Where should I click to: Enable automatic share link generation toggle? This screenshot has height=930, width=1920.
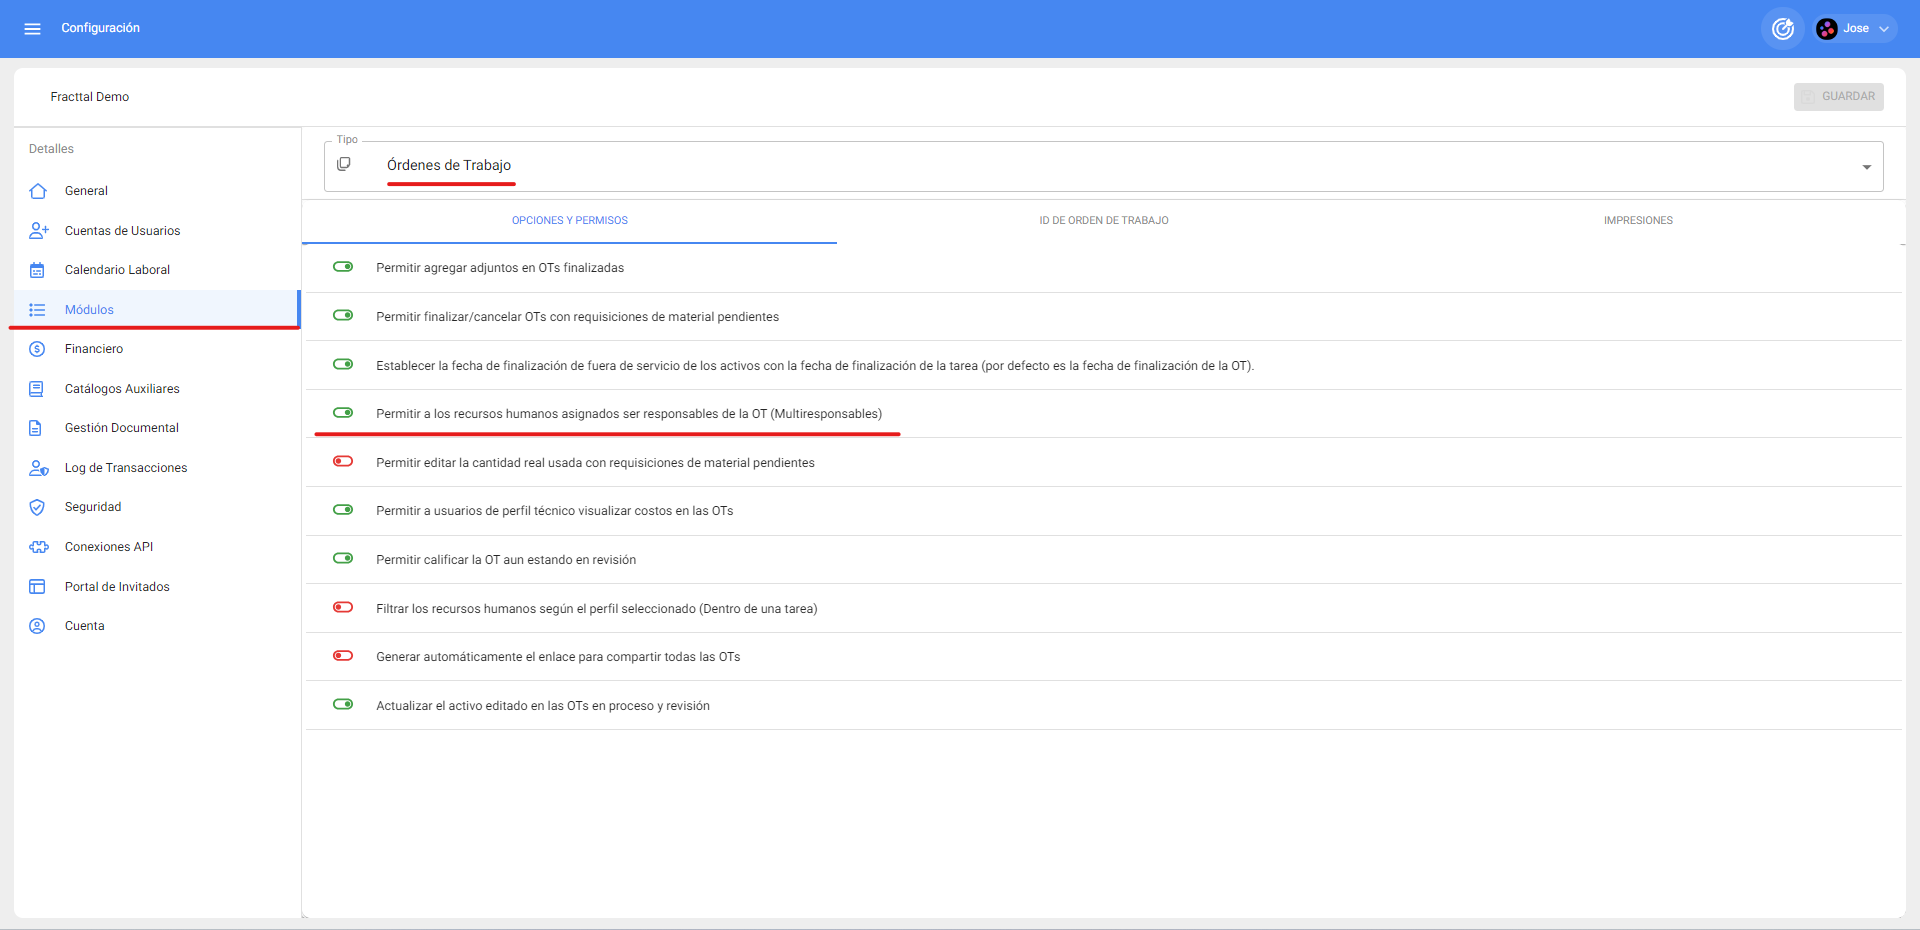pos(343,656)
